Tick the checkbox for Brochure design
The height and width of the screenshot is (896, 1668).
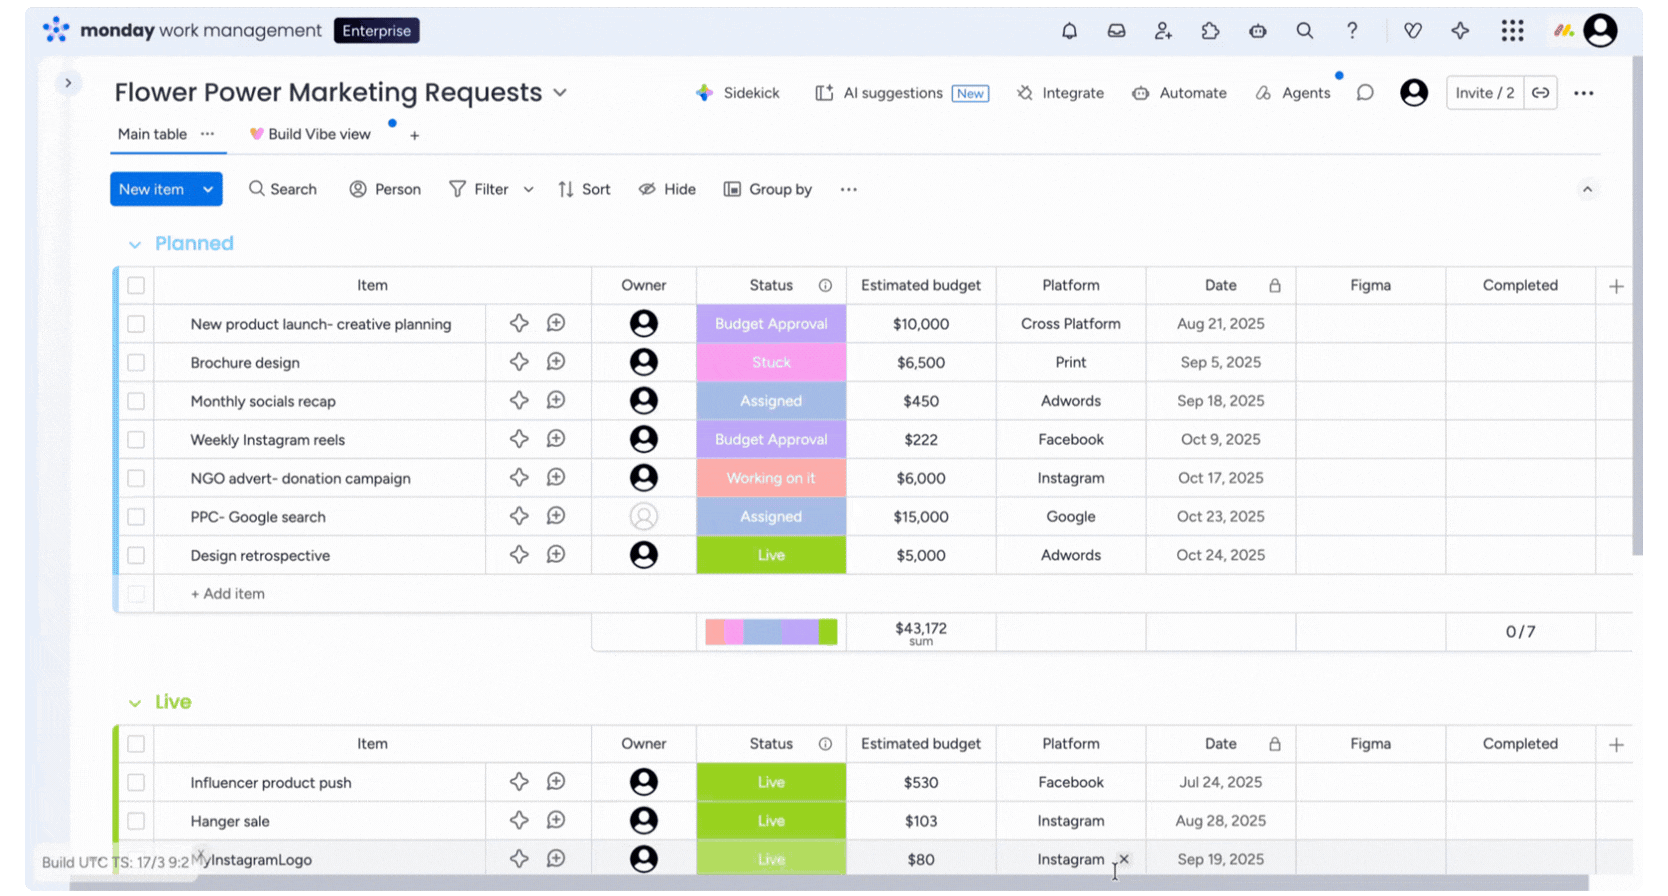(136, 363)
